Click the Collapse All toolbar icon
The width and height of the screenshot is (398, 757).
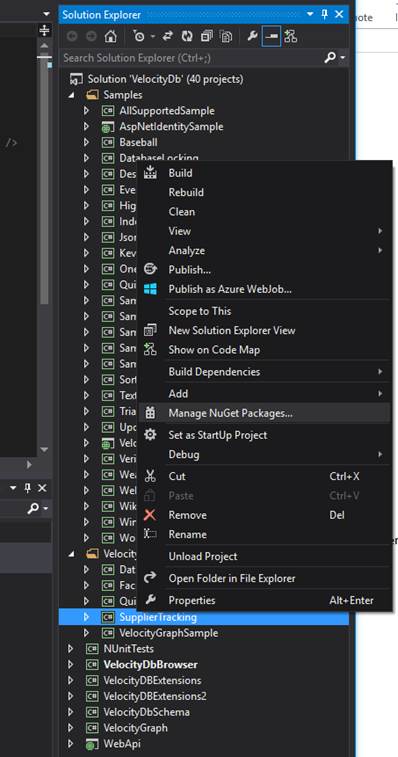pos(207,37)
